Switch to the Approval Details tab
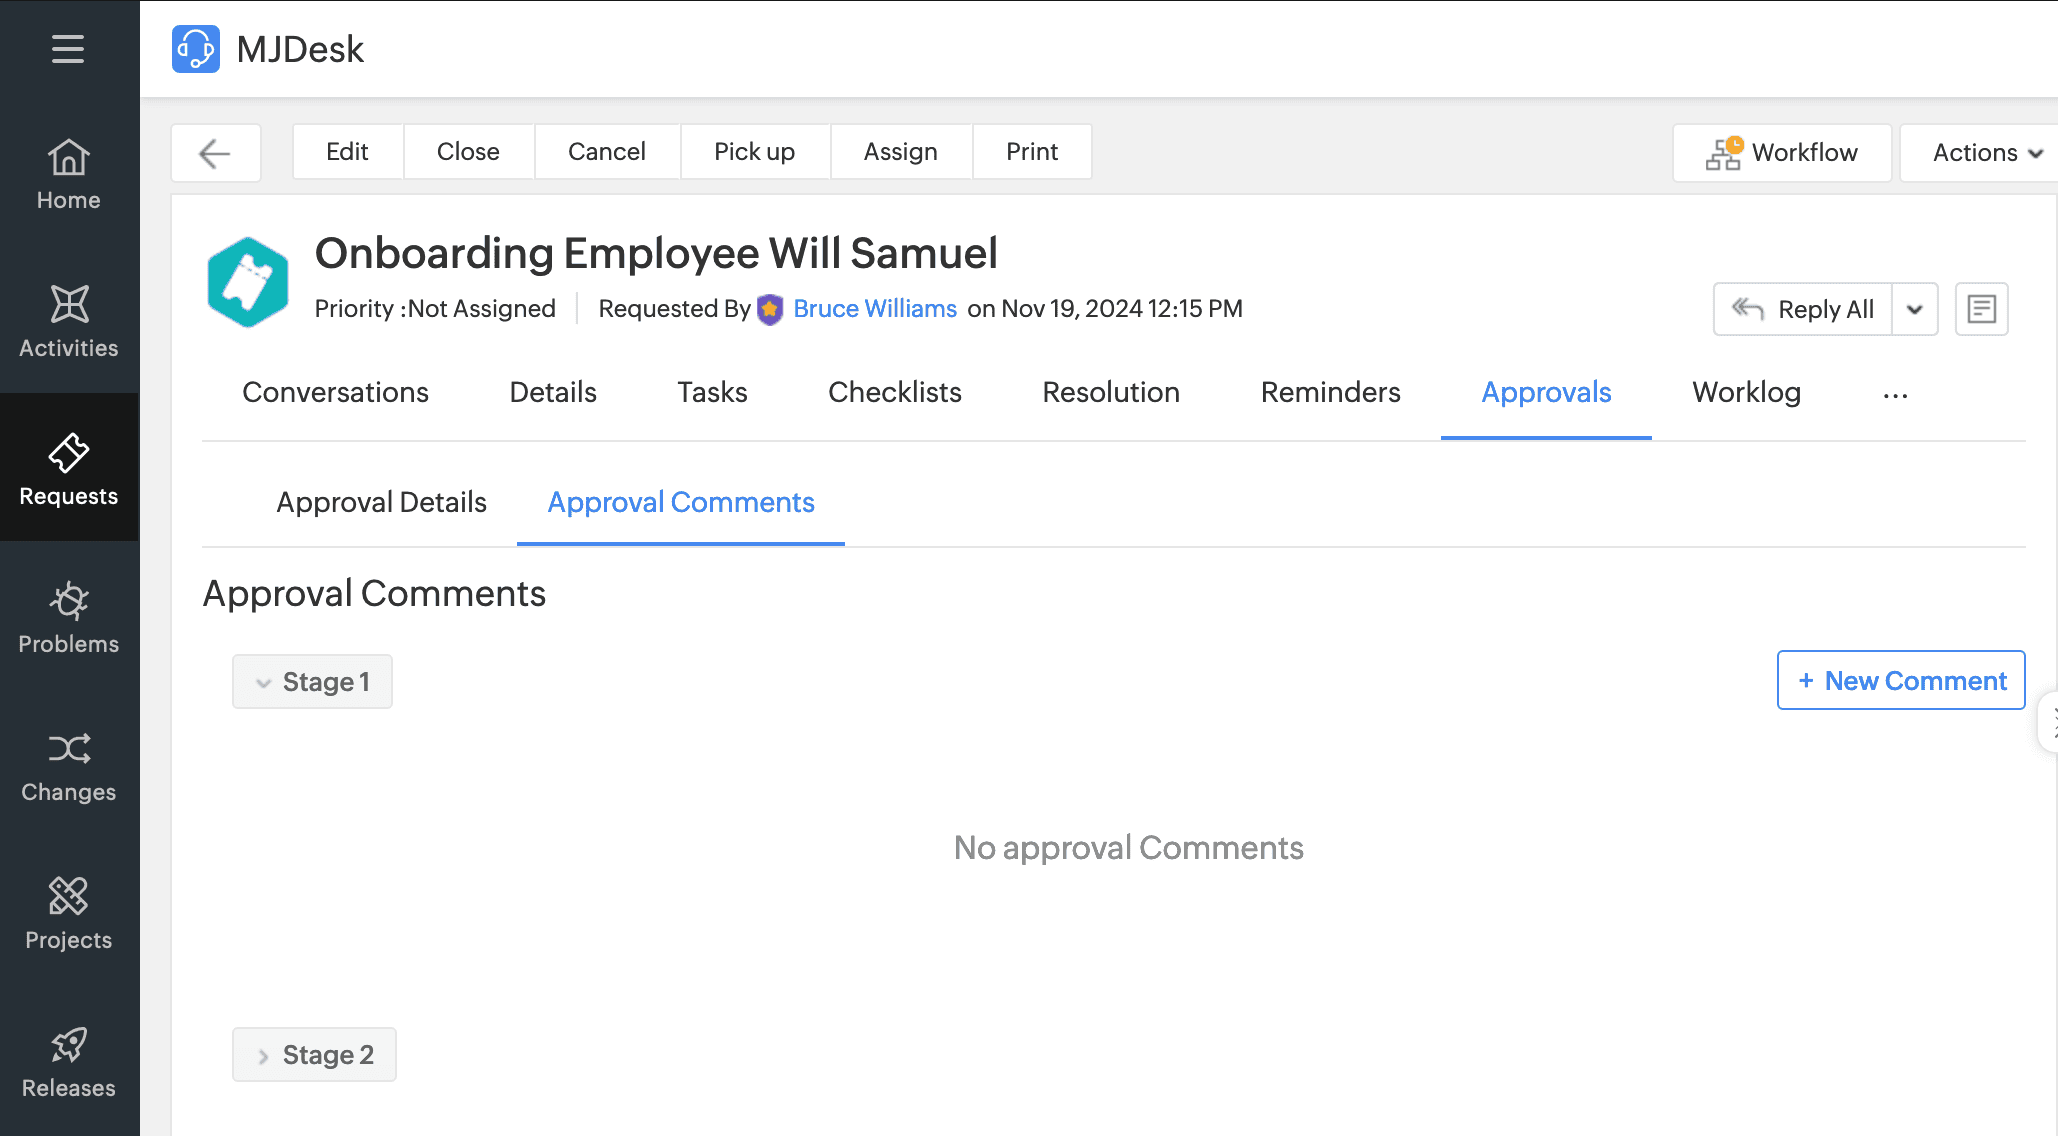Image resolution: width=2058 pixels, height=1136 pixels. tap(381, 502)
